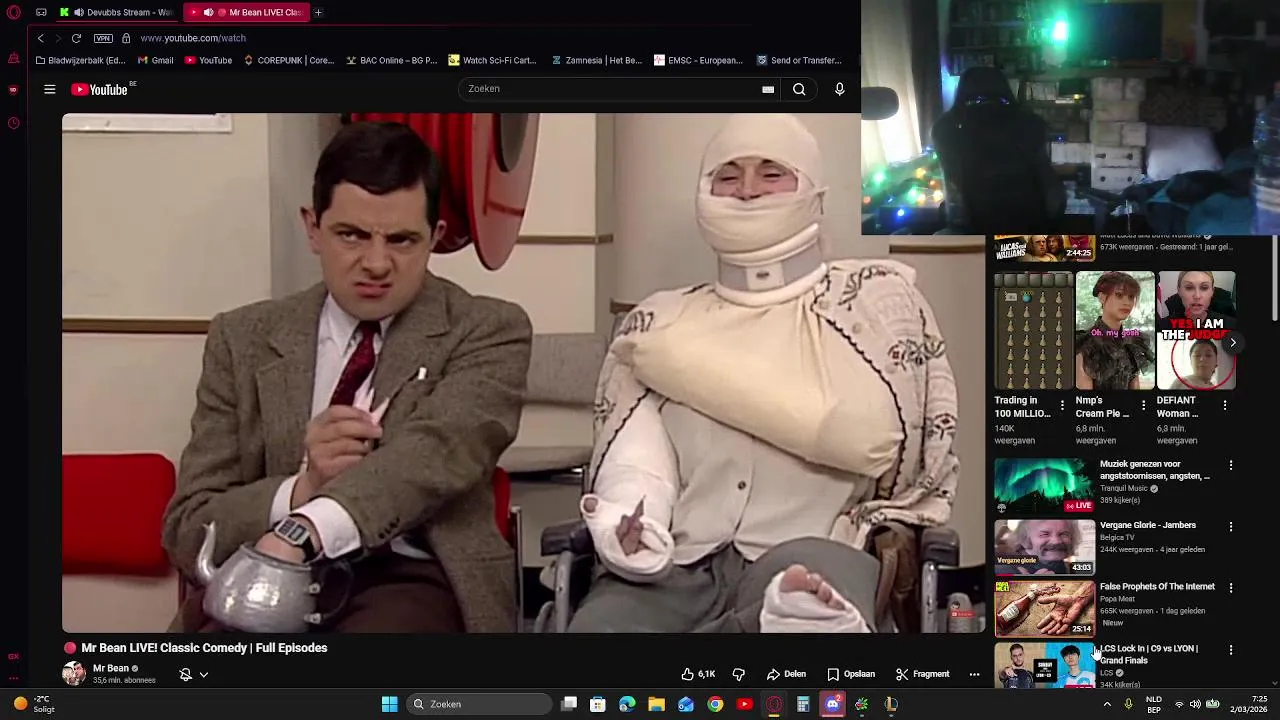1280x720 pixels.
Task: Open False Prophets Of The Internet title
Action: 1157,586
